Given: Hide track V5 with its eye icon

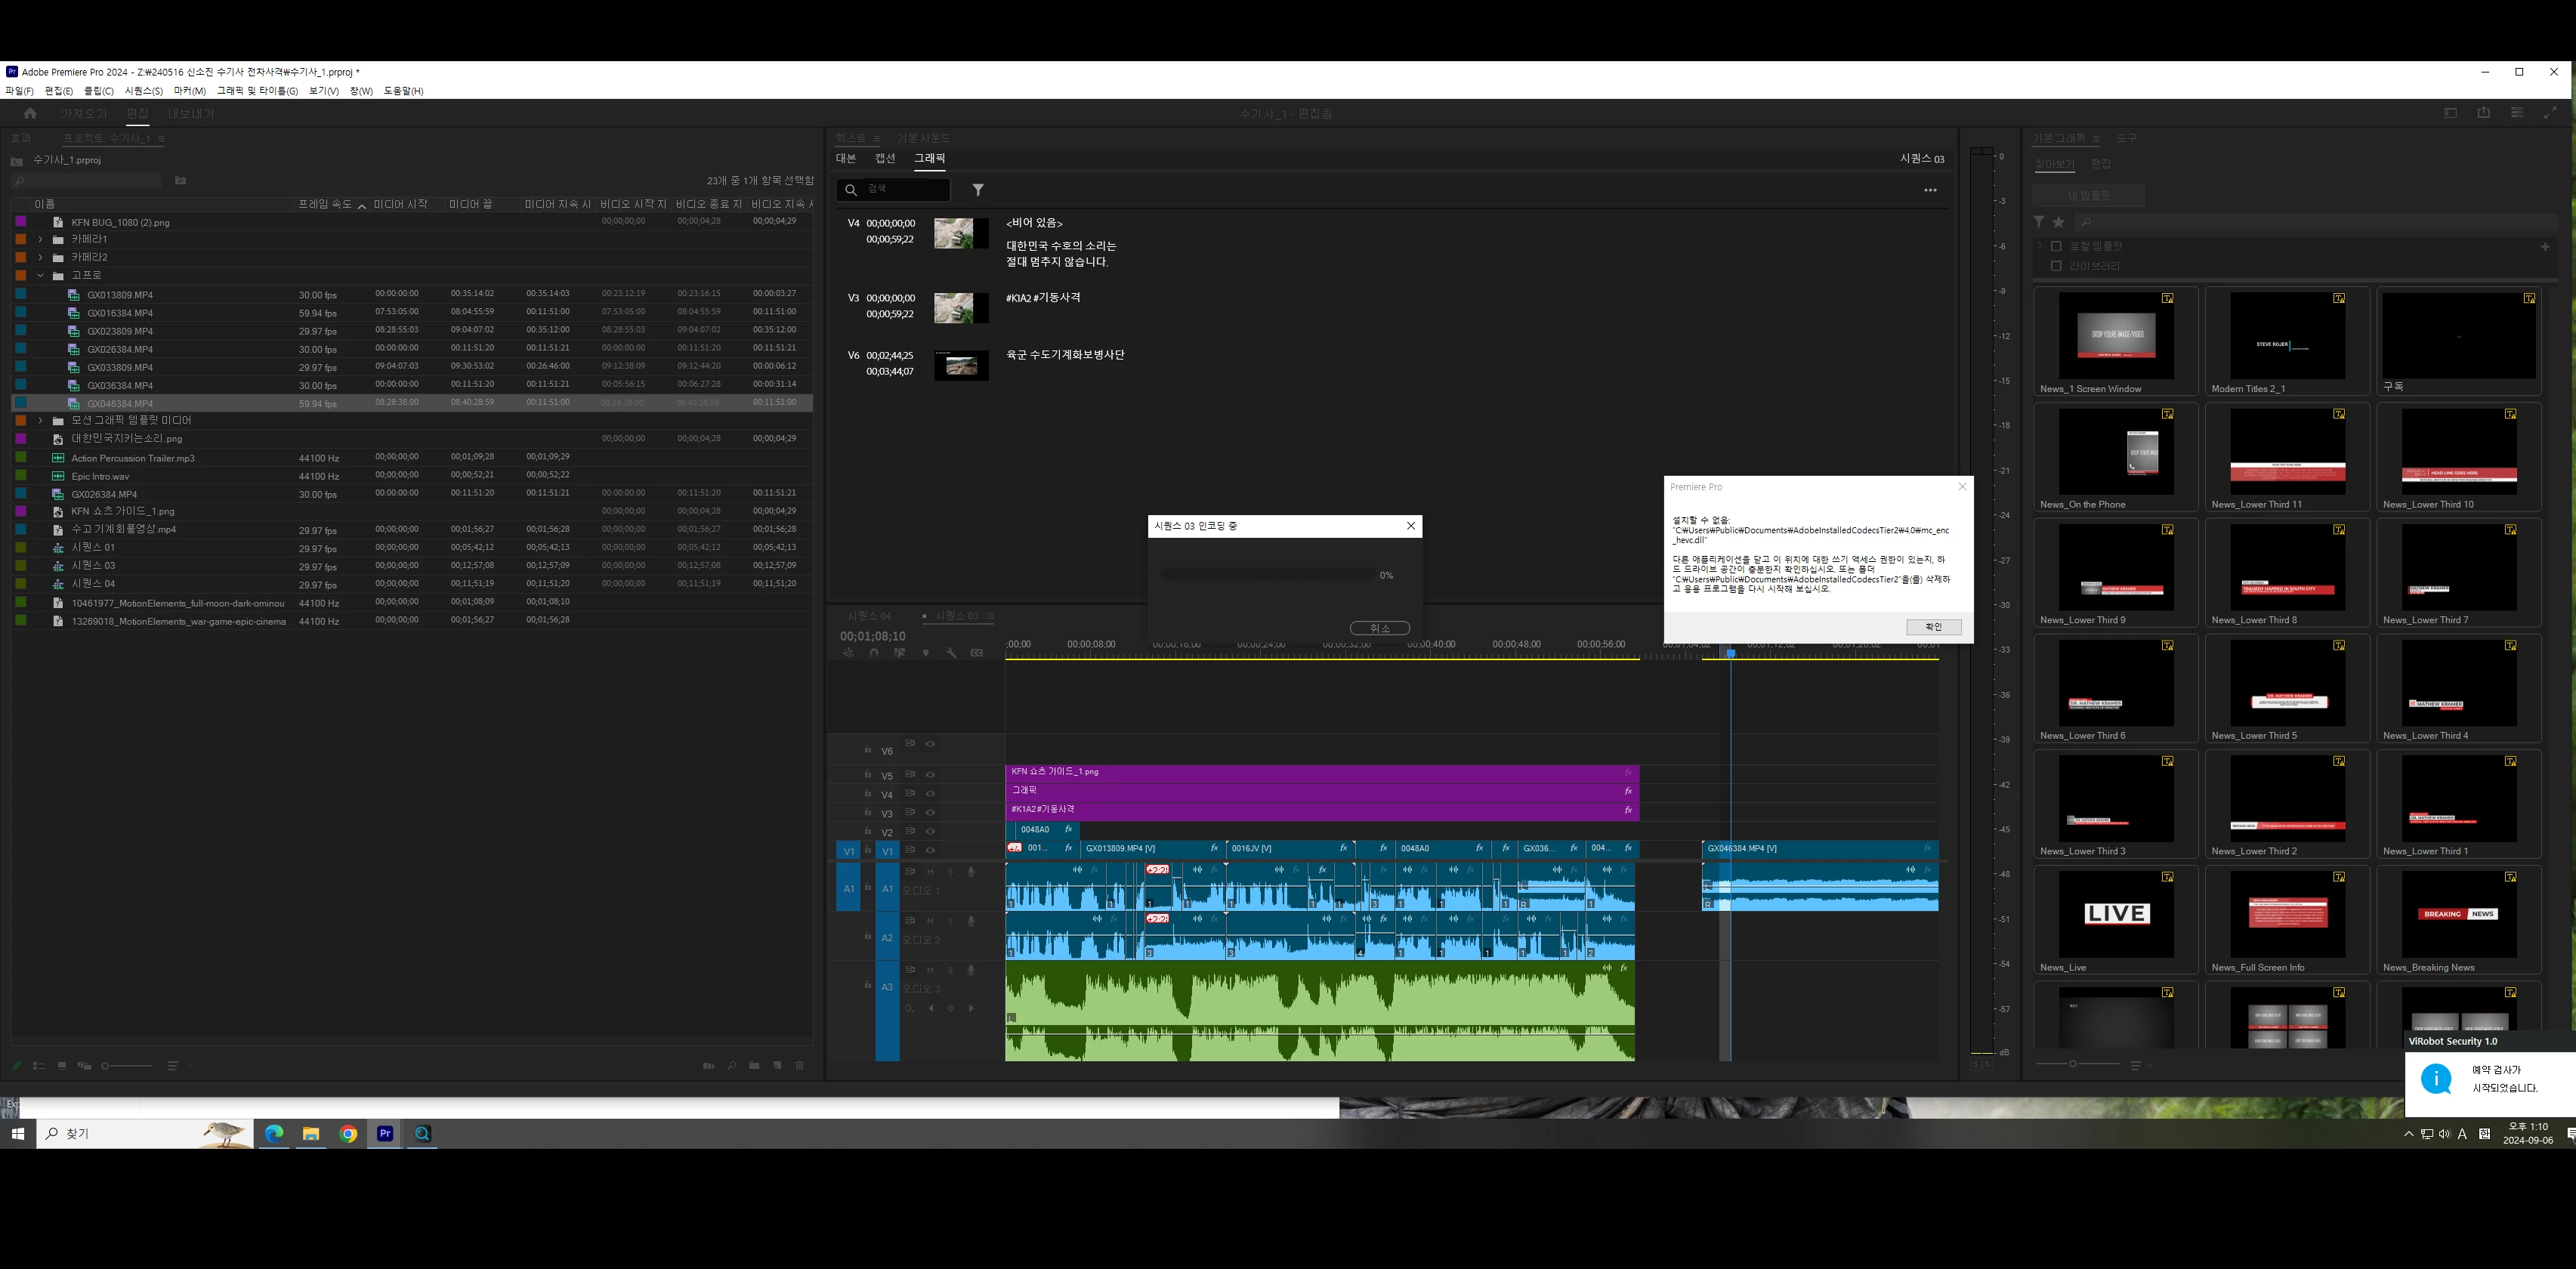Looking at the screenshot, I should pyautogui.click(x=930, y=775).
